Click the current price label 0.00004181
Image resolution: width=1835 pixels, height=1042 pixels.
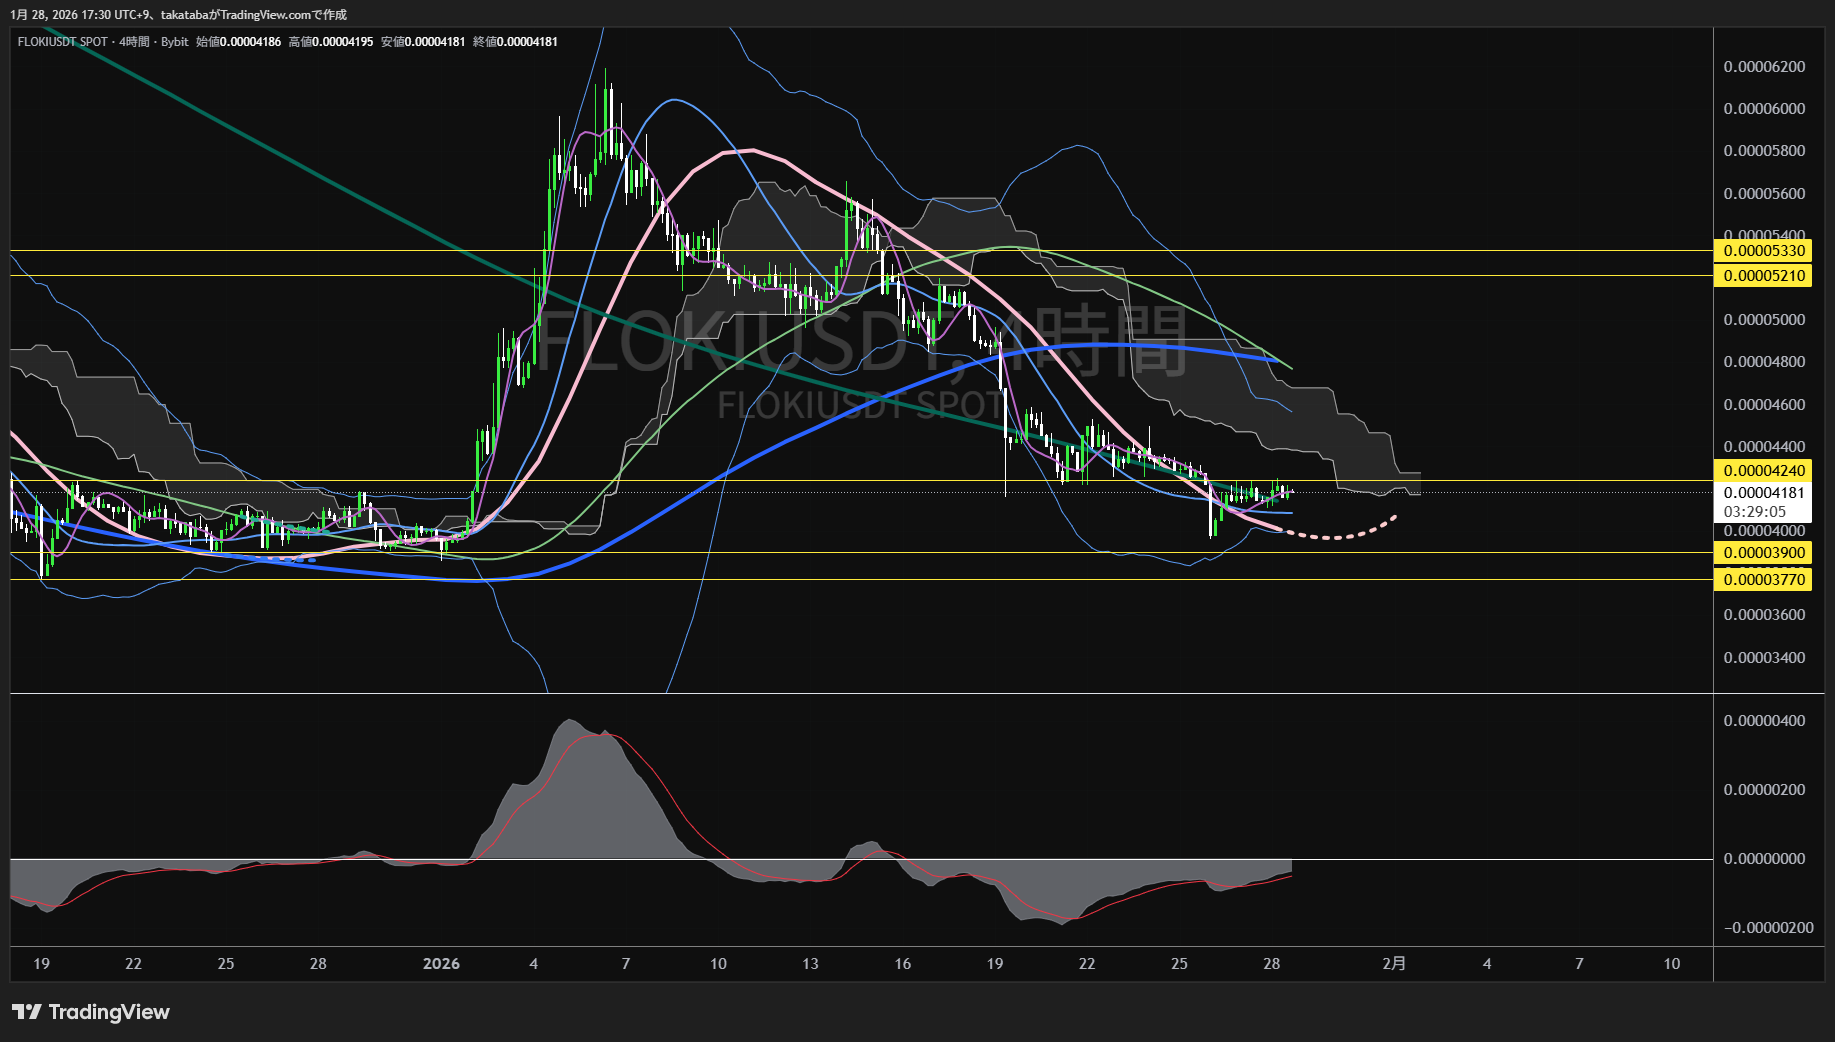click(1764, 493)
